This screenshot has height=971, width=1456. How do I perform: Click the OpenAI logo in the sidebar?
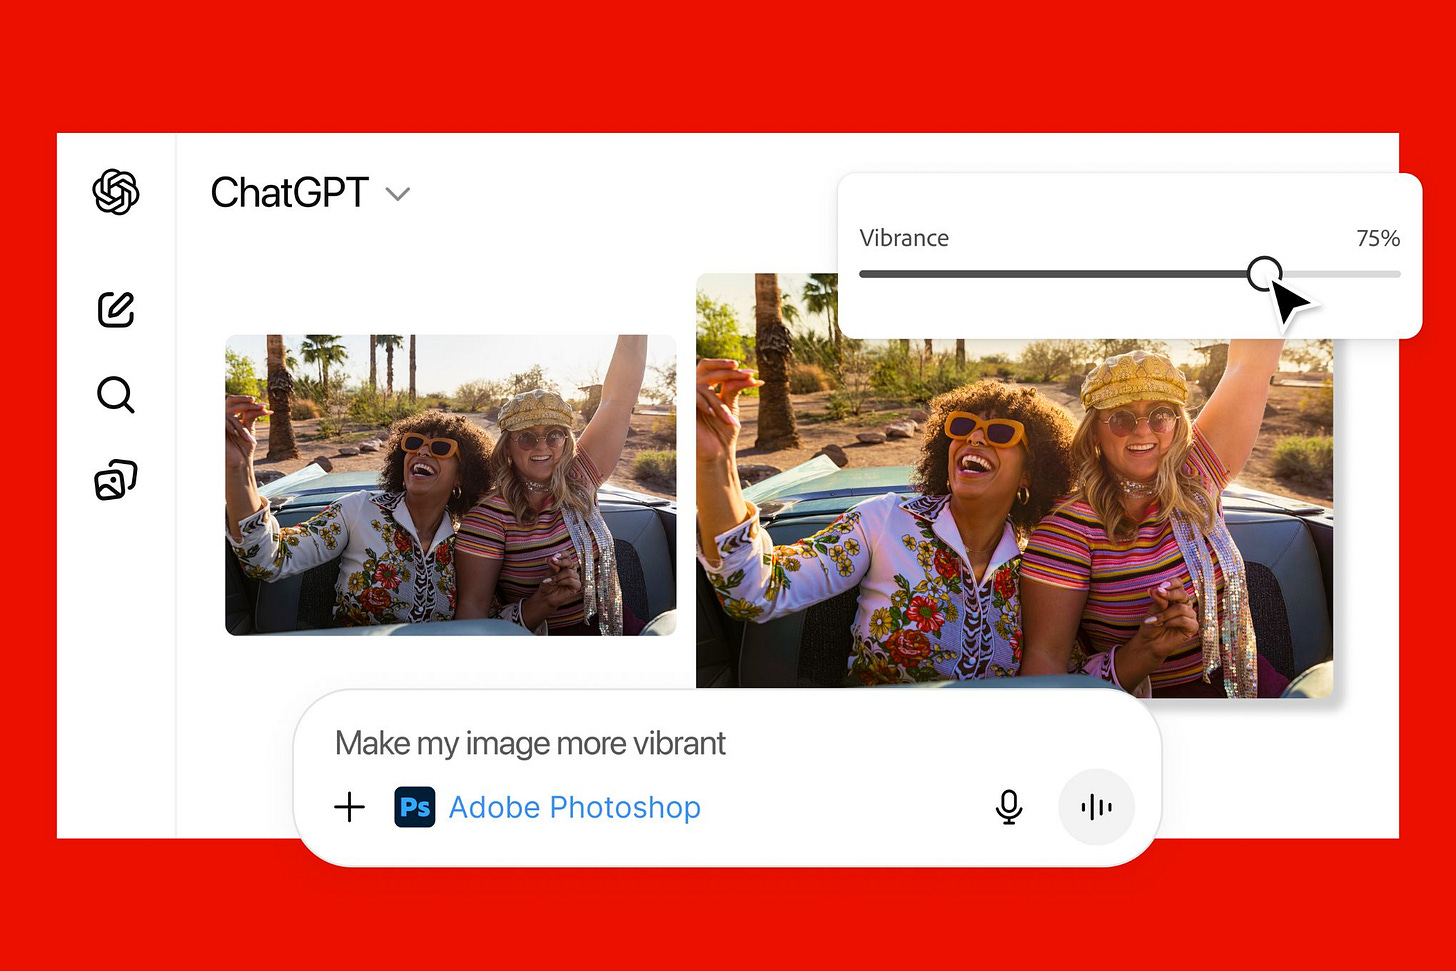tap(115, 193)
